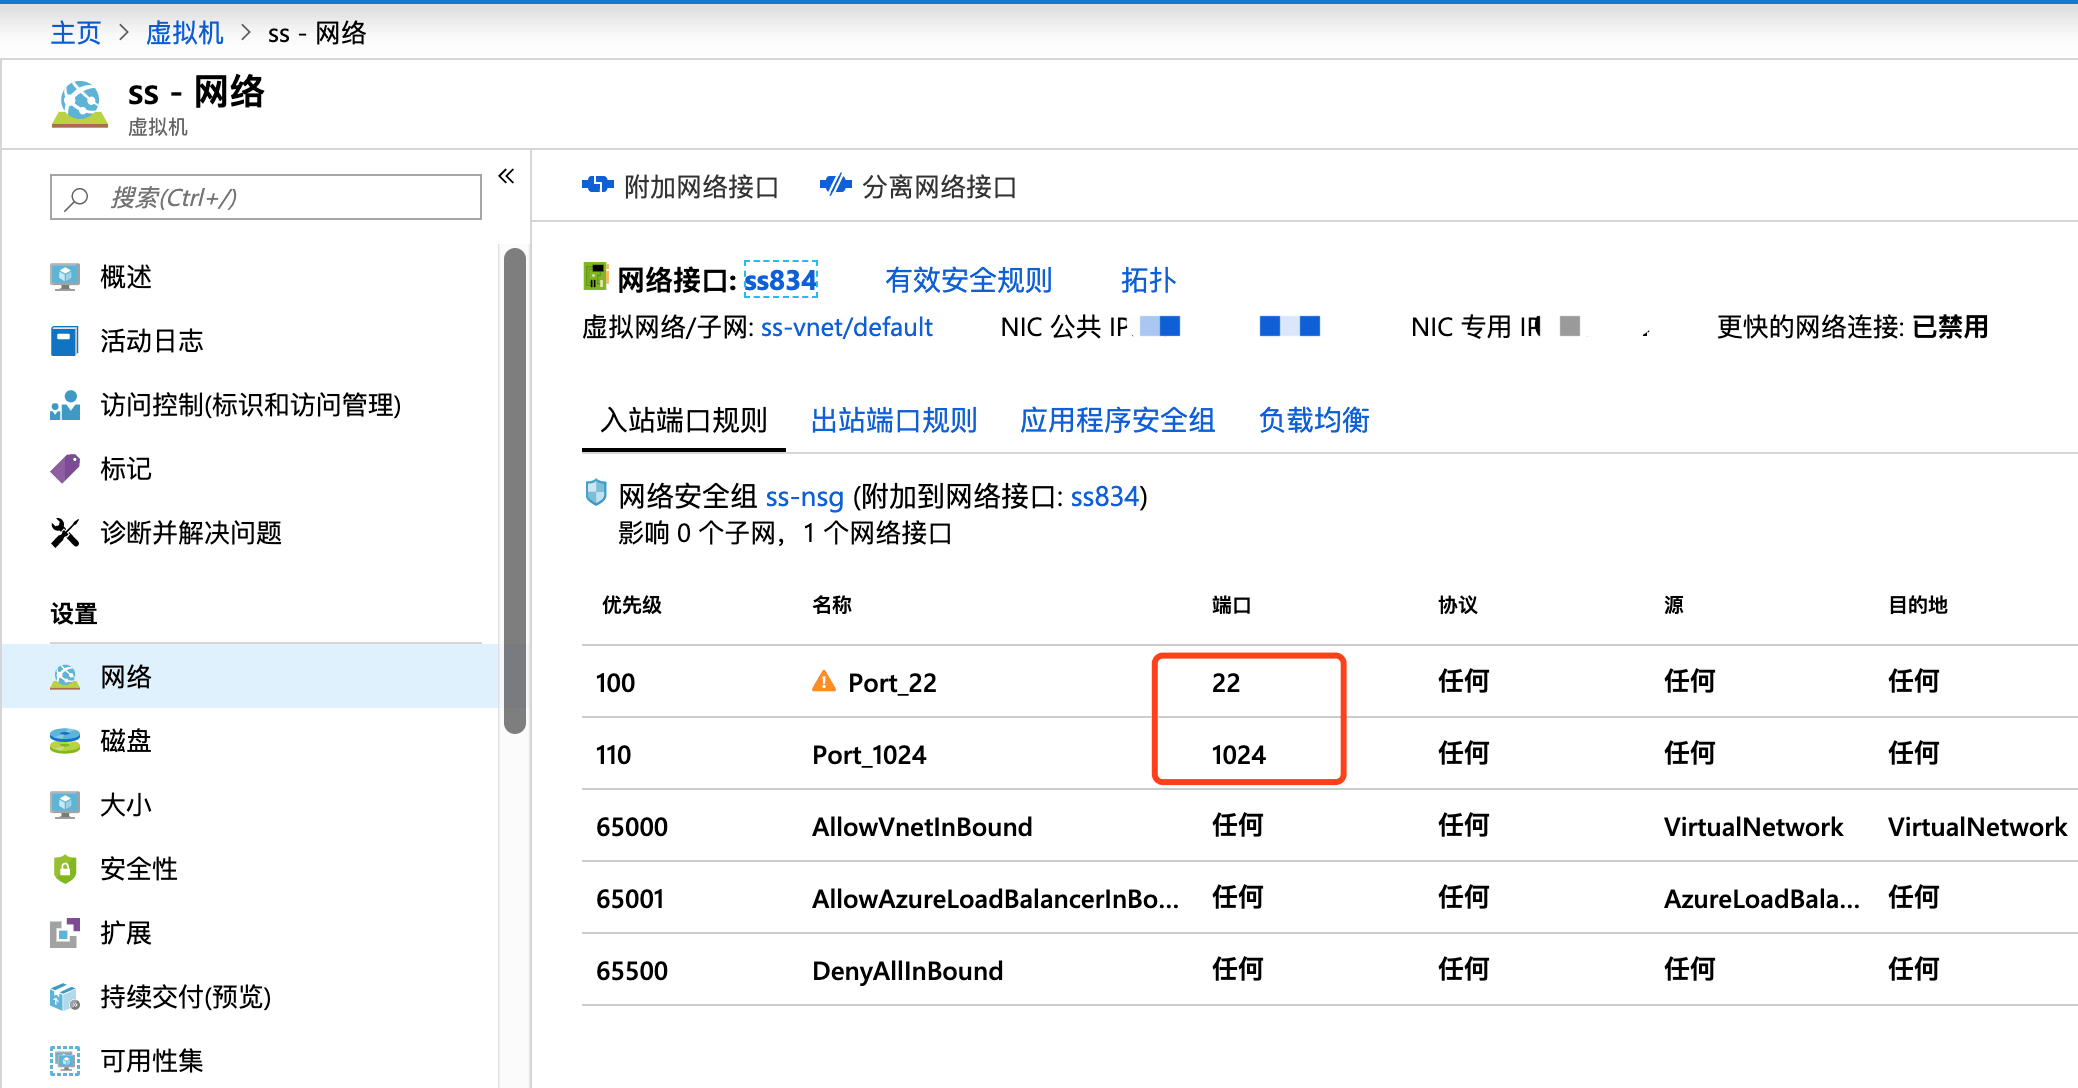Open 概述 overview icon in sidebar
This screenshot has height=1088, width=2078.
(x=65, y=276)
